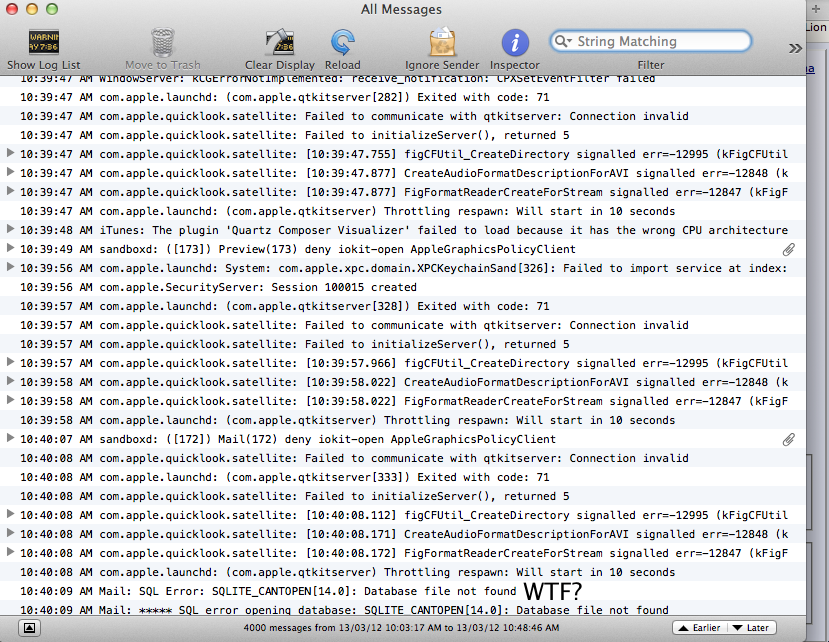Go to Earlier messages
Image resolution: width=829 pixels, height=642 pixels.
(700, 628)
